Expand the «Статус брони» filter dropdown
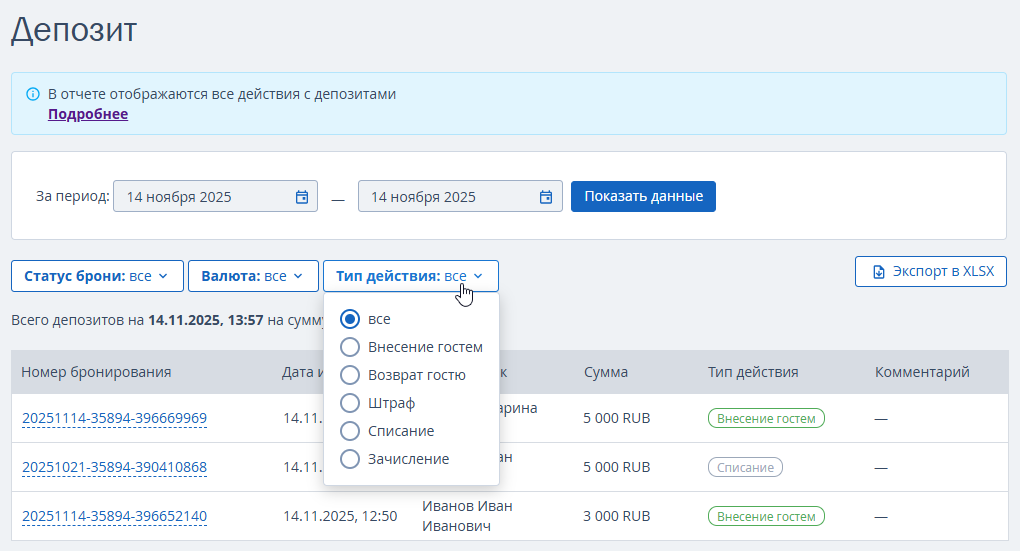This screenshot has height=551, width=1020. pos(97,276)
